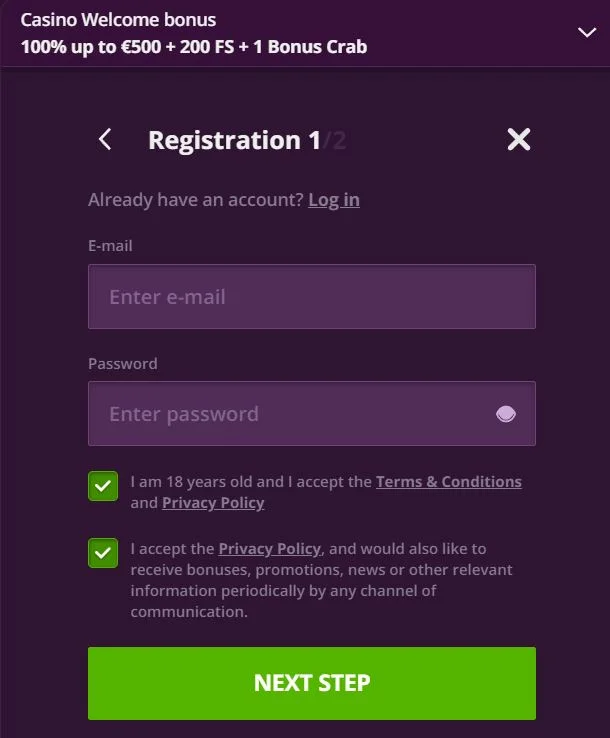Screen dimensions: 610x738
Task: Show password using the eye icon
Action: tap(506, 414)
